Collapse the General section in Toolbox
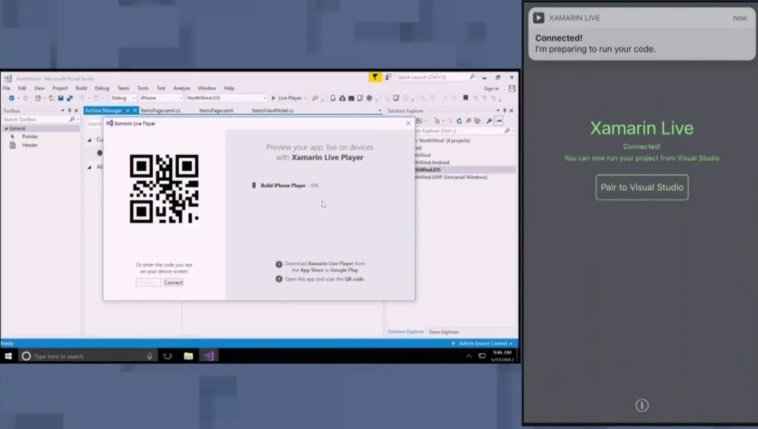 [5, 128]
